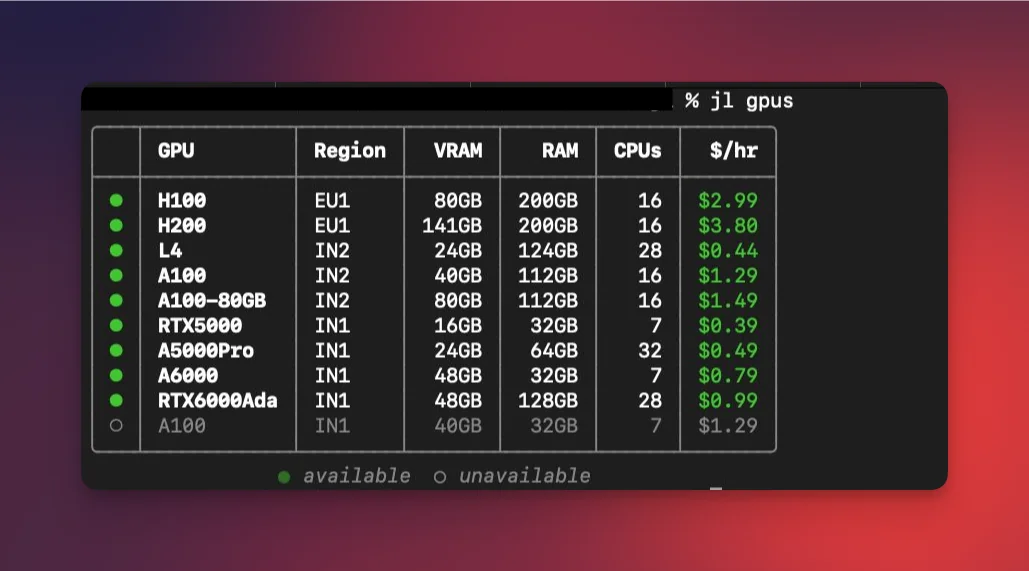Click the $/hr column header
The height and width of the screenshot is (571, 1029).
tap(734, 150)
